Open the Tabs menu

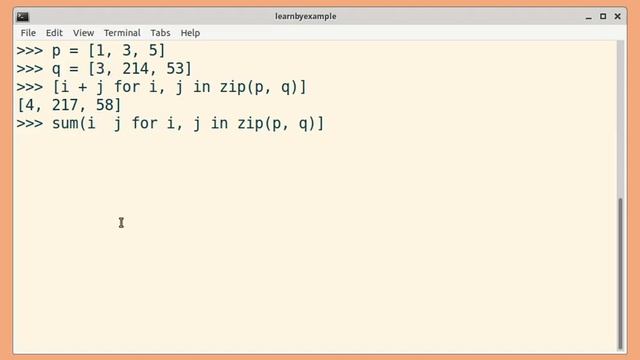point(160,33)
